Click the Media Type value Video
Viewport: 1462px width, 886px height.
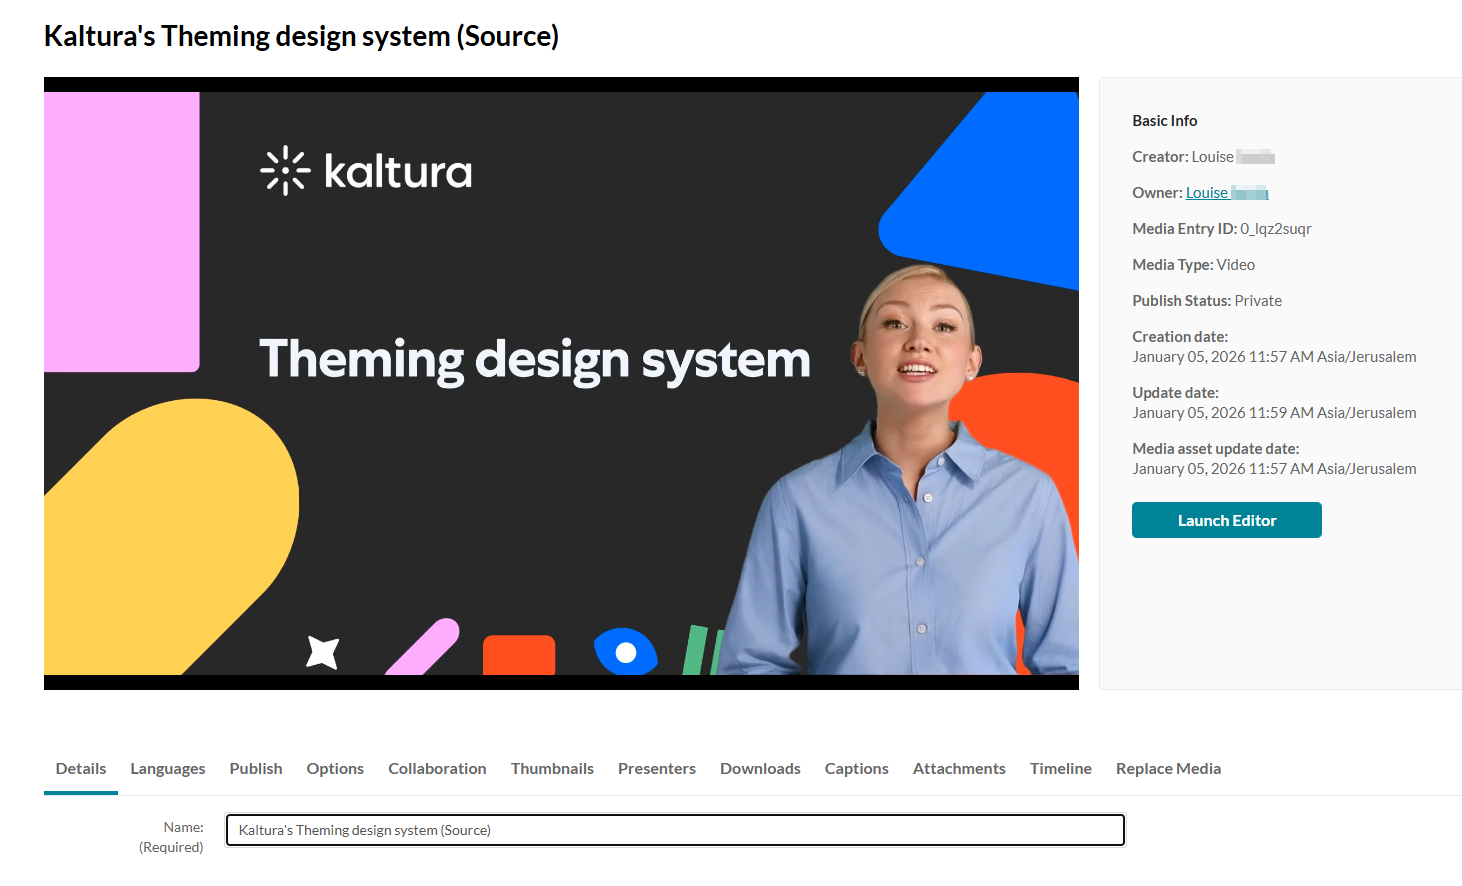pos(1236,265)
